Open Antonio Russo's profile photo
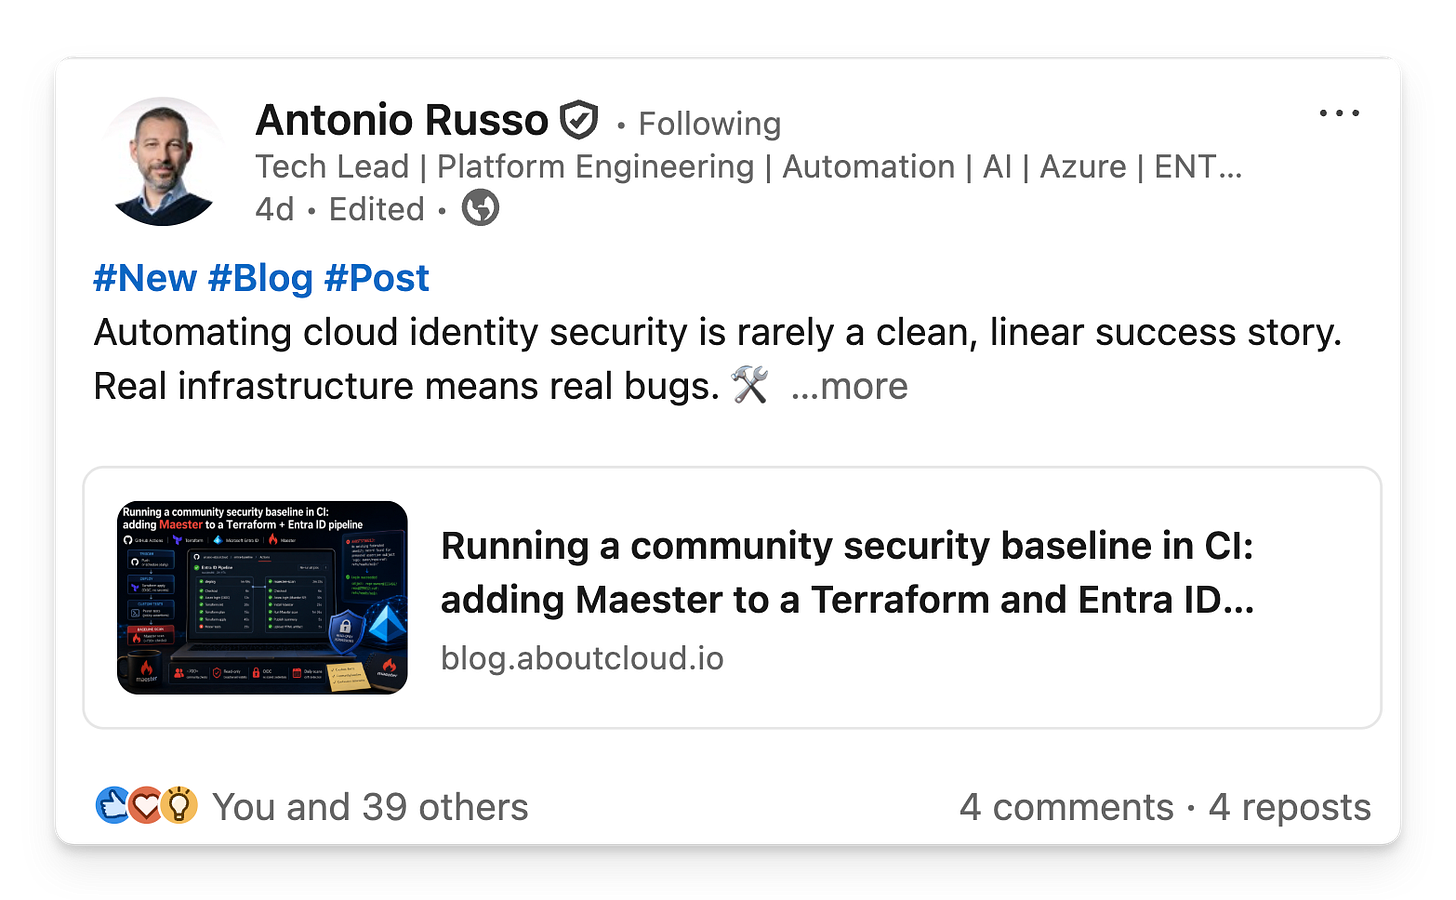This screenshot has width=1456, height=900. pyautogui.click(x=165, y=162)
